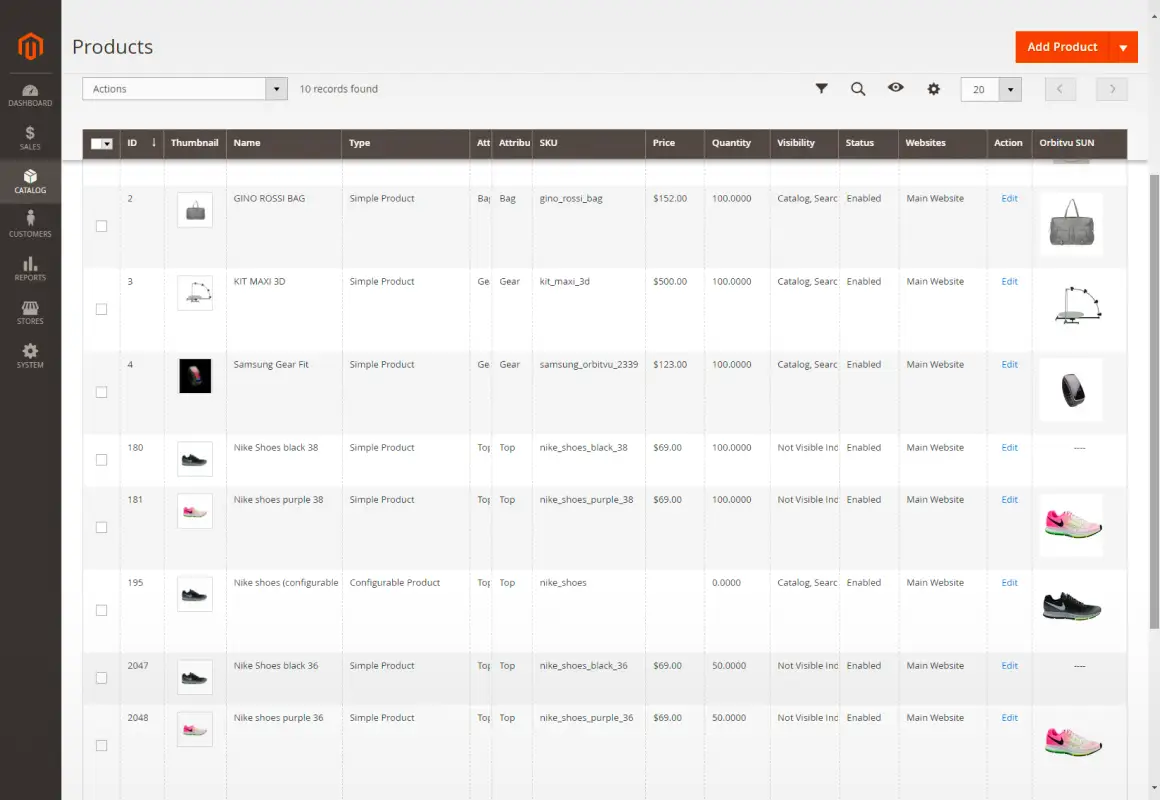Open the keyword search field
1160x800 pixels.
(858, 89)
